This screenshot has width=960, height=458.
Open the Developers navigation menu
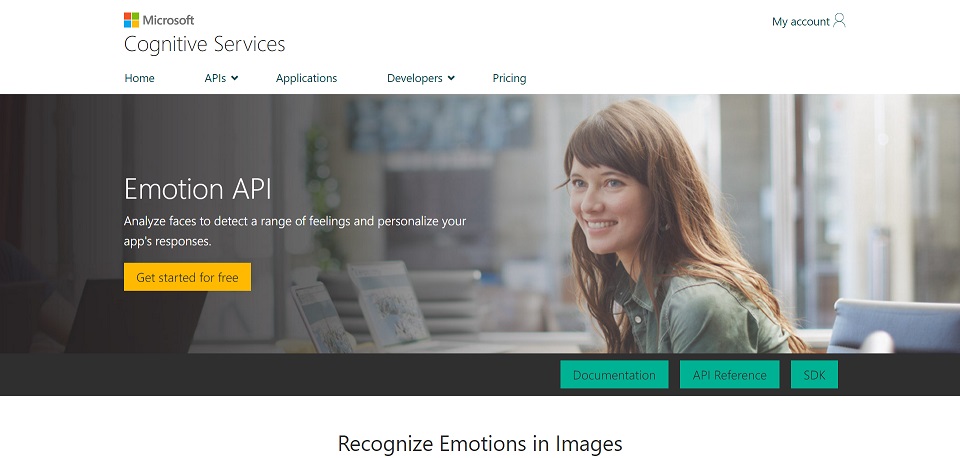coord(414,78)
